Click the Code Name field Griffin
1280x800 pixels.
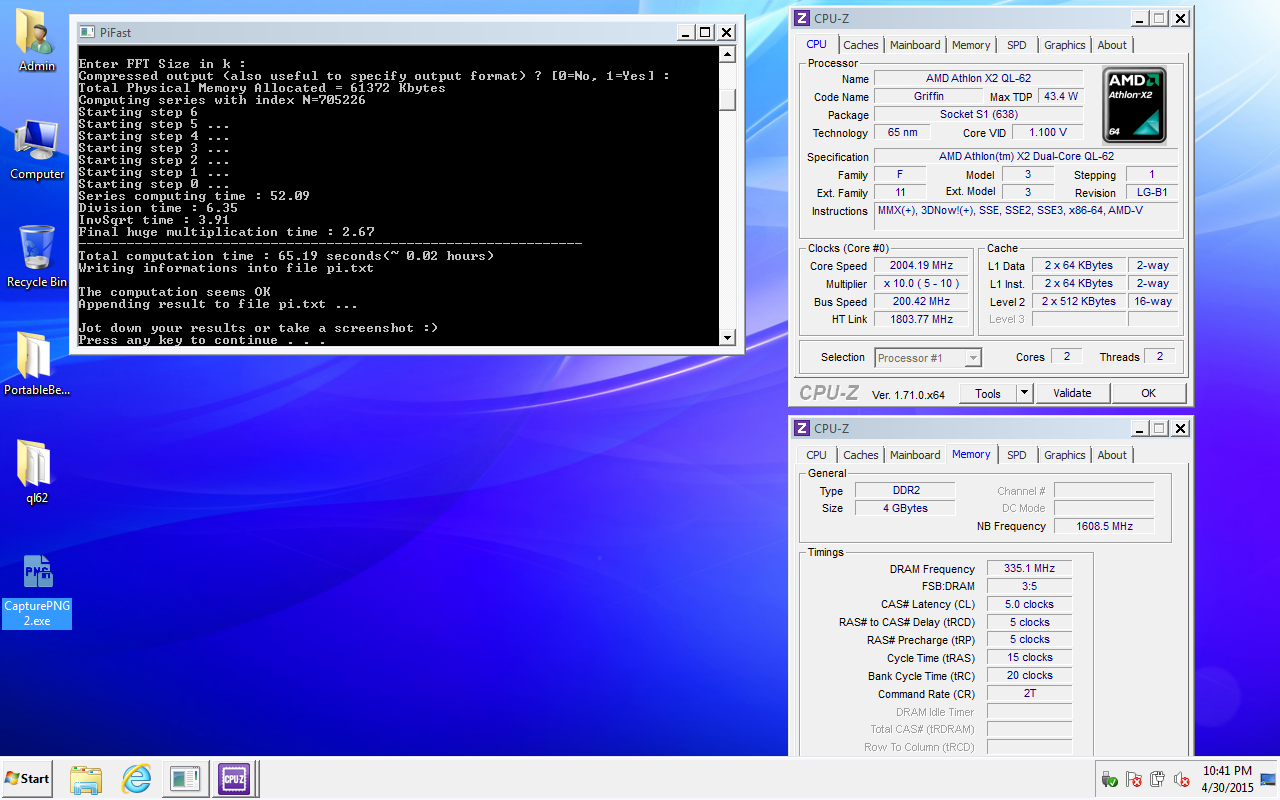[x=928, y=97]
